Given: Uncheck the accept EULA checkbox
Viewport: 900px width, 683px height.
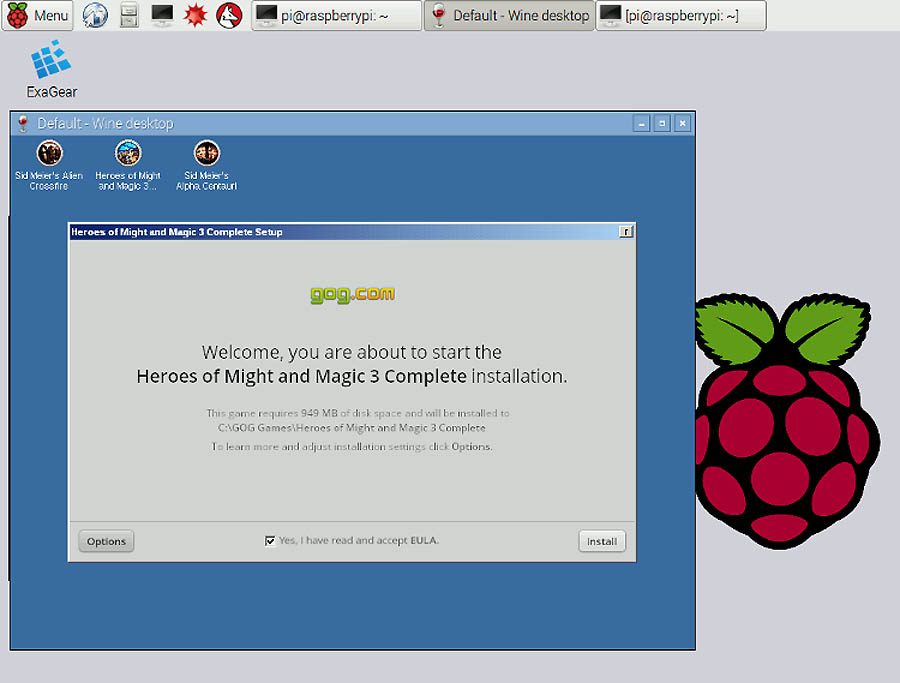Looking at the screenshot, I should (270, 541).
